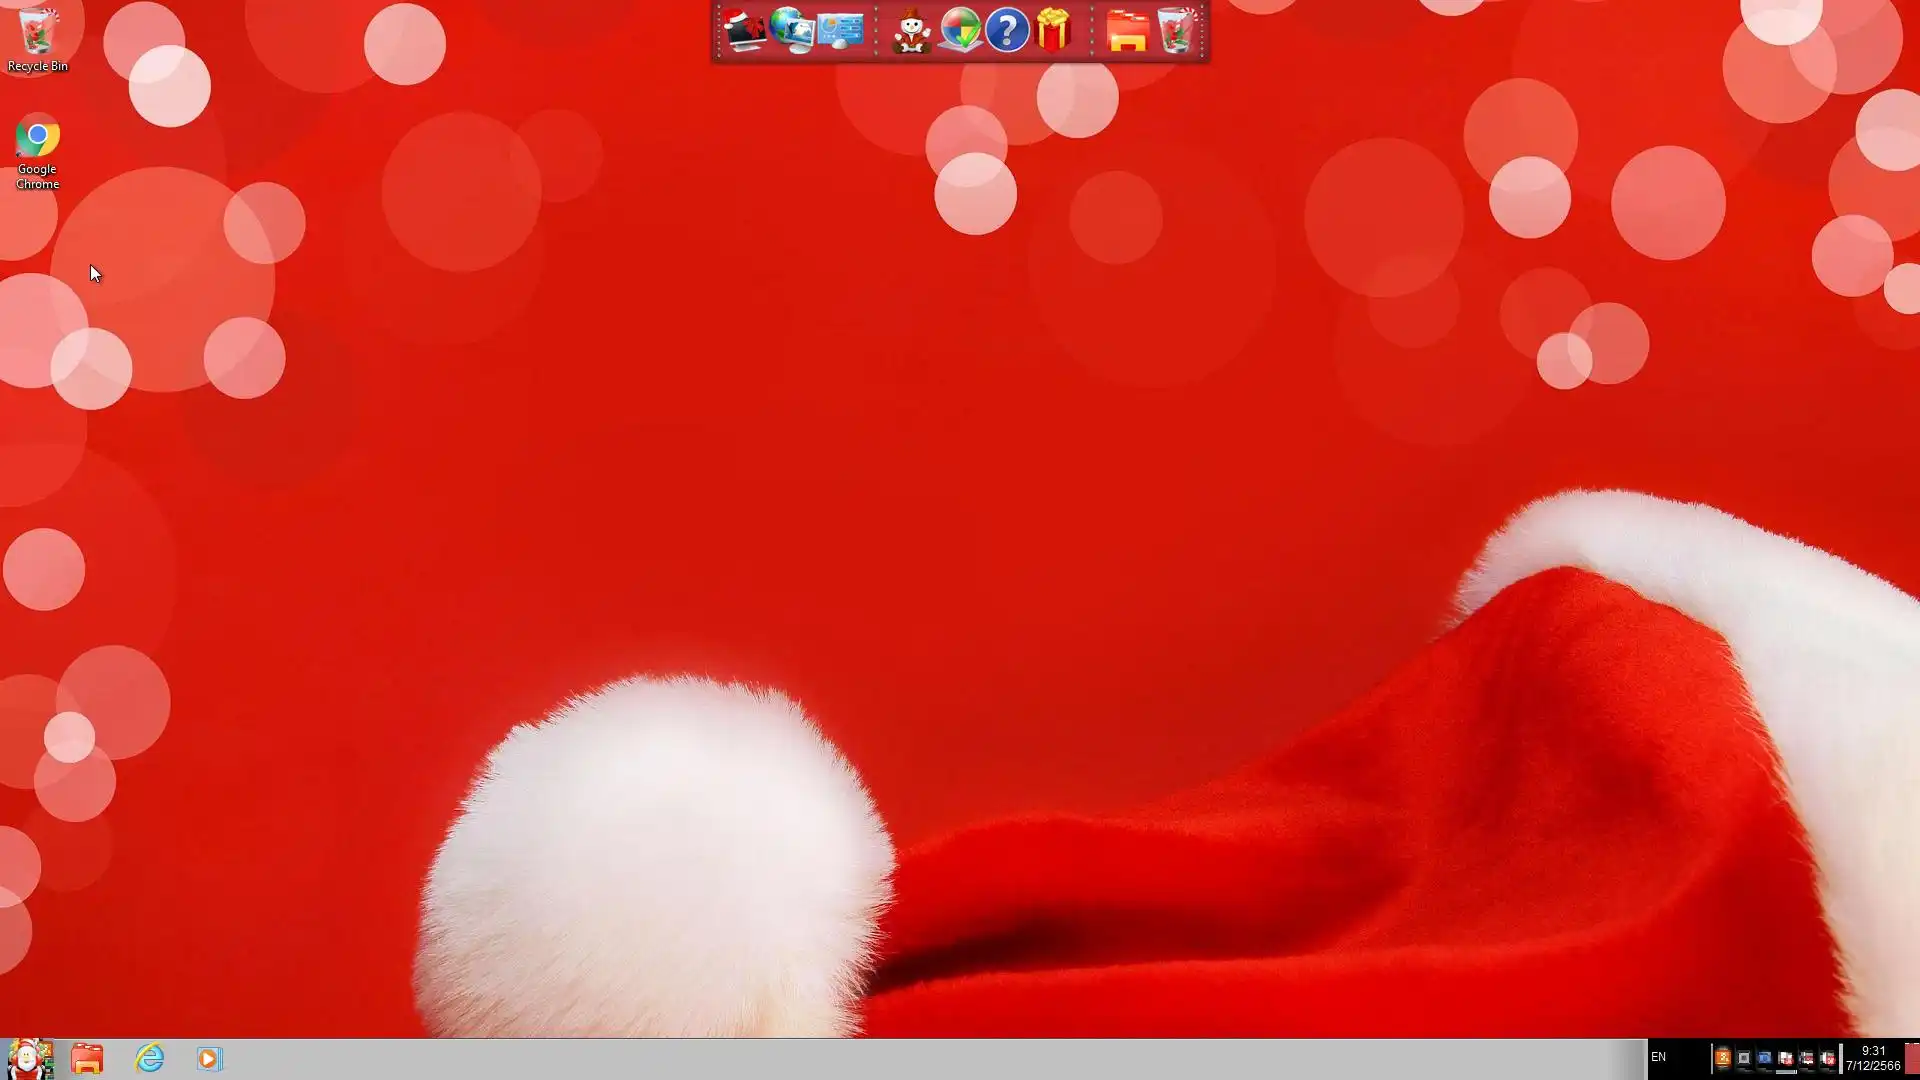Open the blue question mark help icon
This screenshot has height=1080, width=1920.
tap(1007, 31)
